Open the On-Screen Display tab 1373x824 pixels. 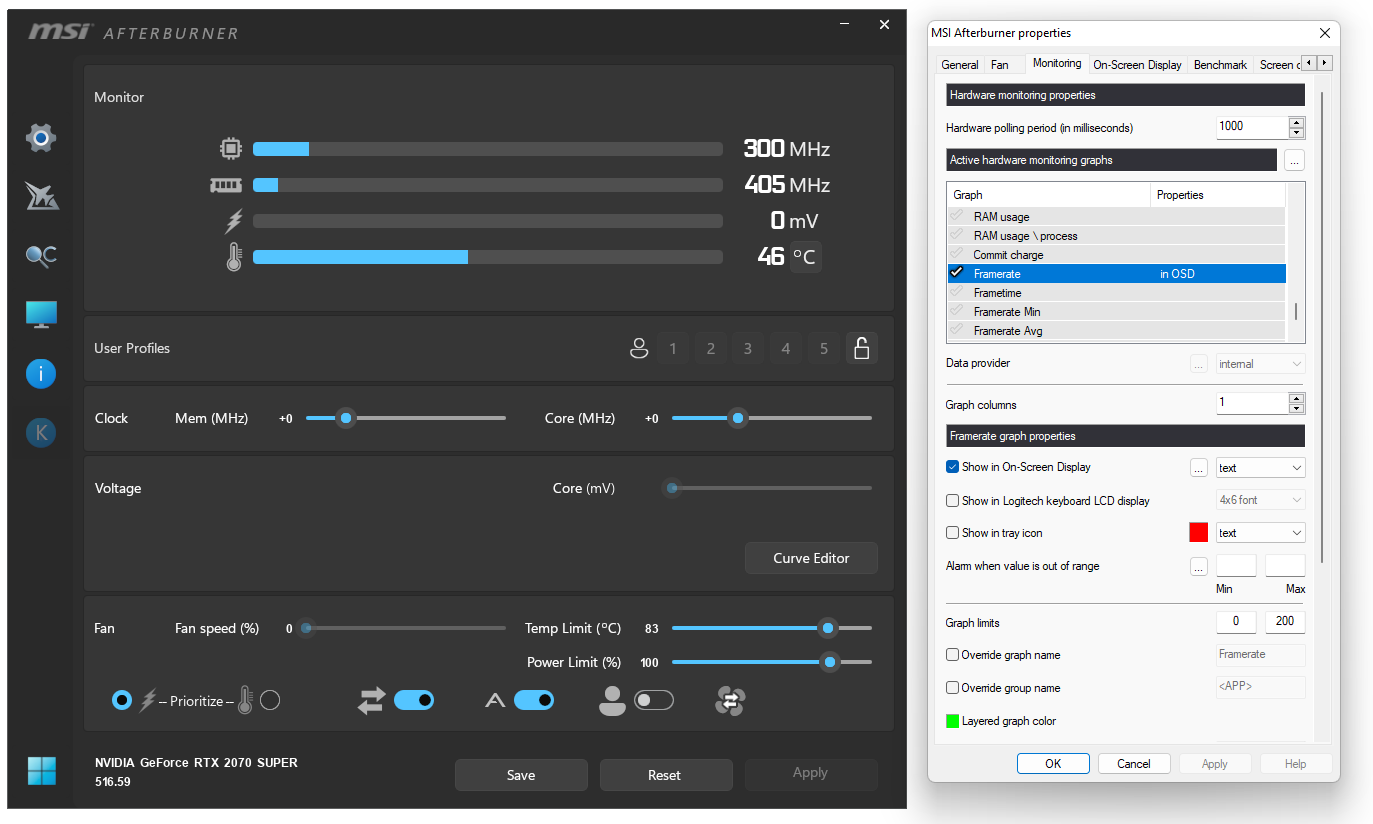coord(1137,64)
